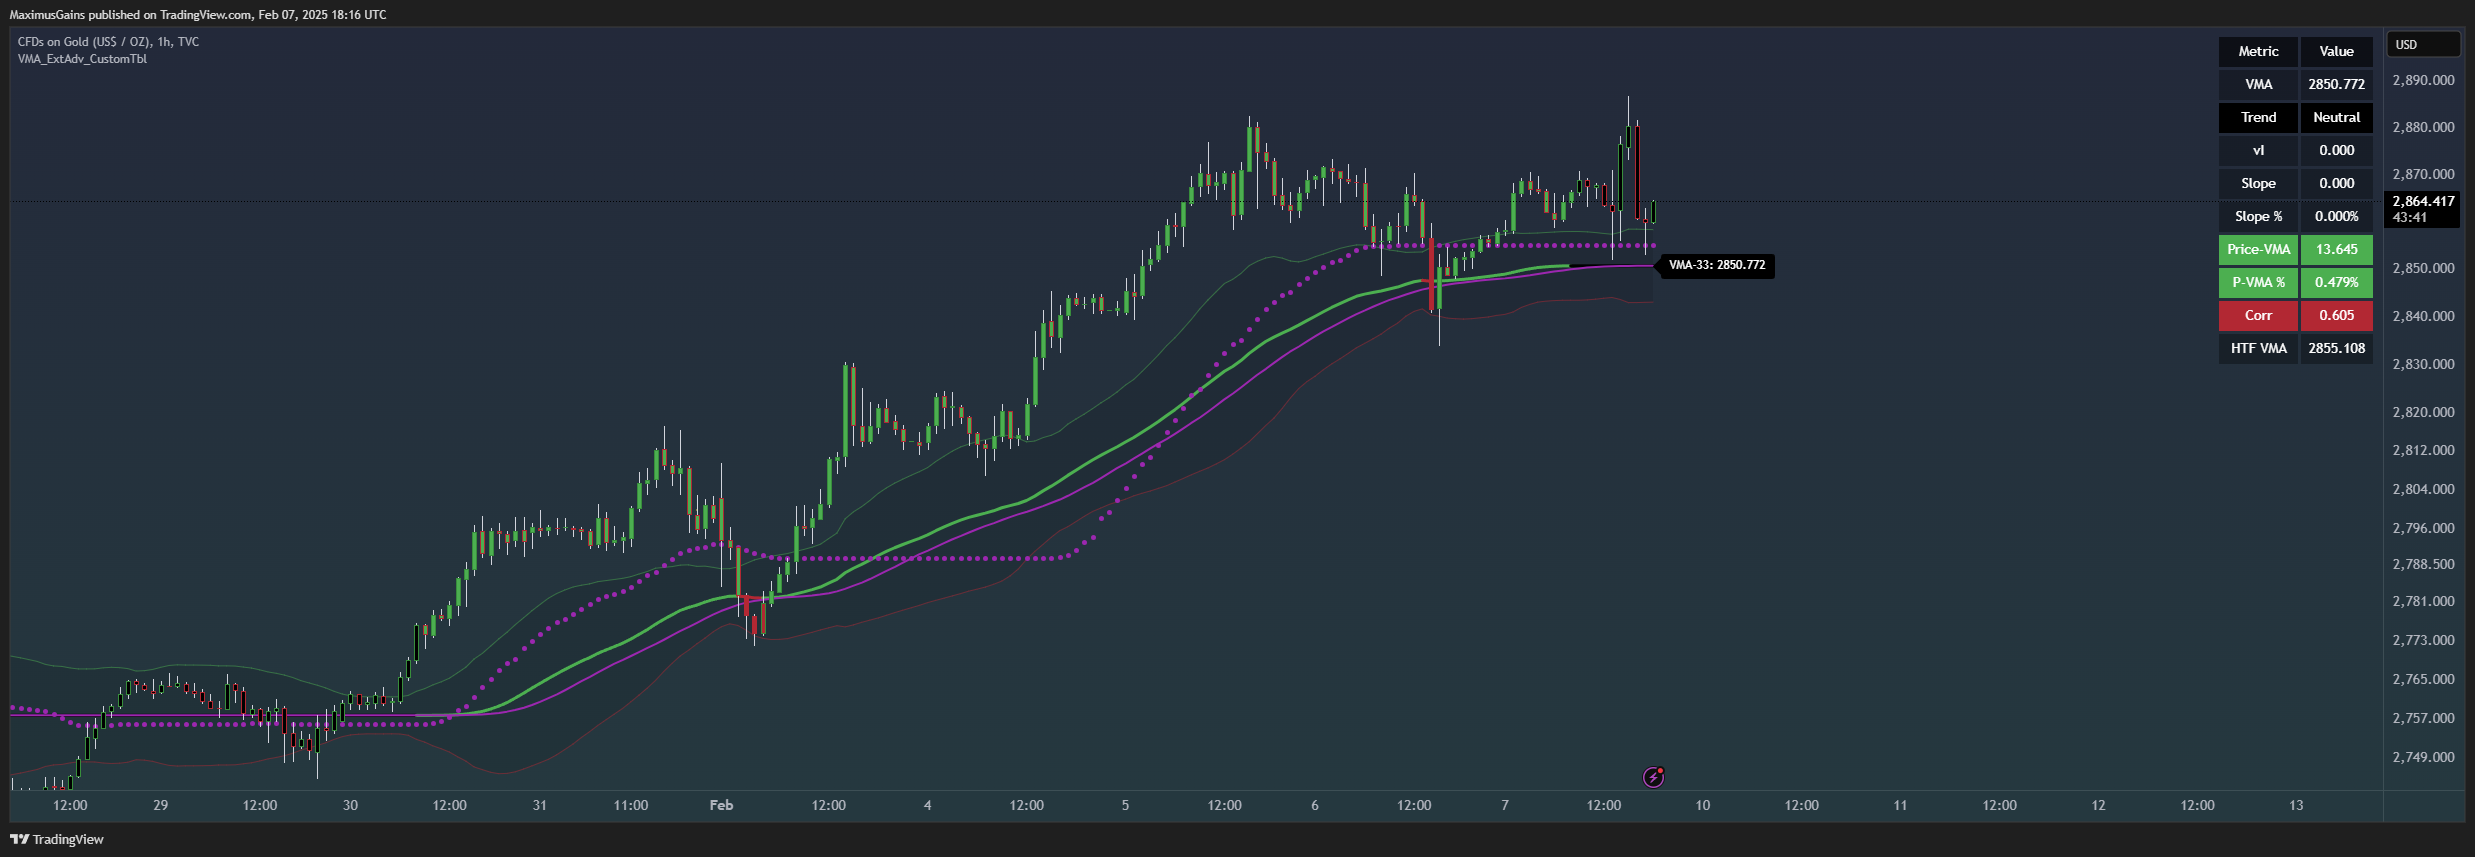
Task: Click the 29 date label on time axis
Action: coord(160,805)
